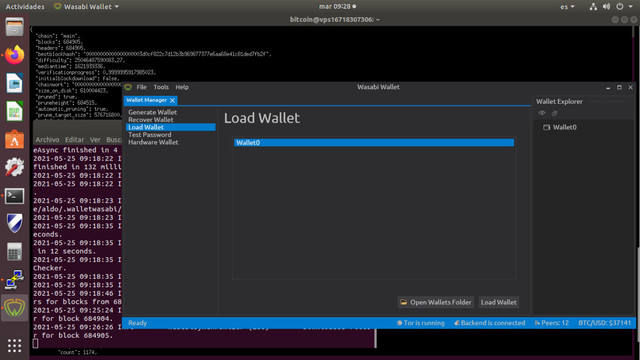This screenshot has height=360, width=640.
Task: Click the Ready status text
Action: click(x=138, y=323)
